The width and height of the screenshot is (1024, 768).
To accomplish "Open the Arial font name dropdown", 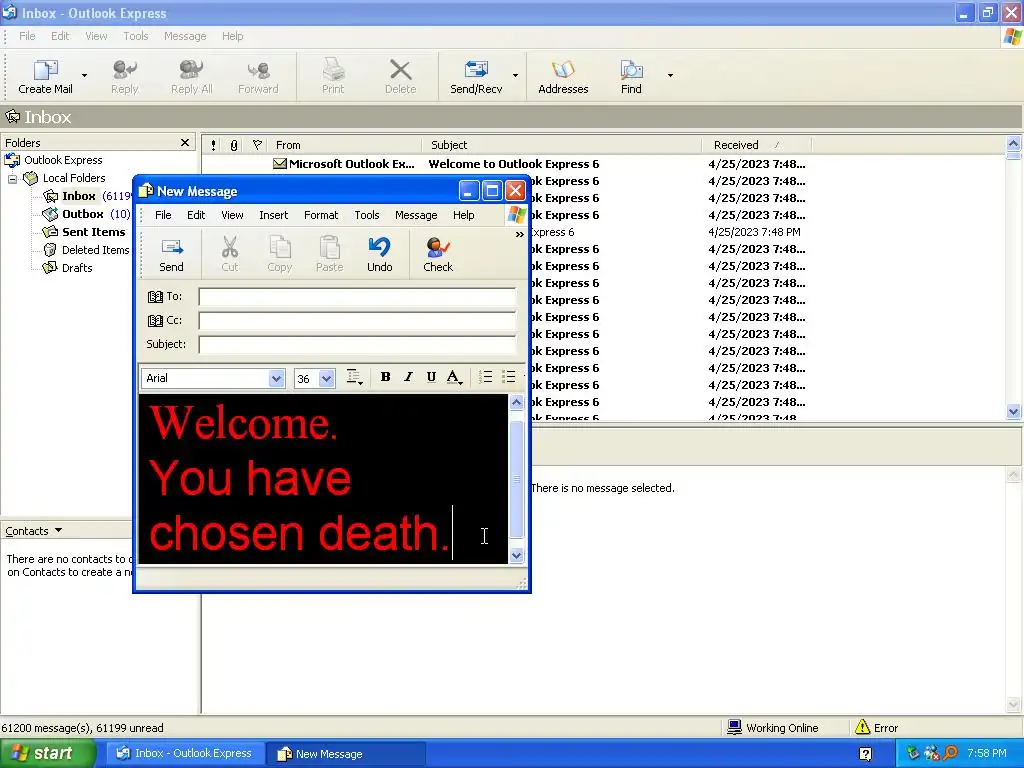I will [x=276, y=378].
